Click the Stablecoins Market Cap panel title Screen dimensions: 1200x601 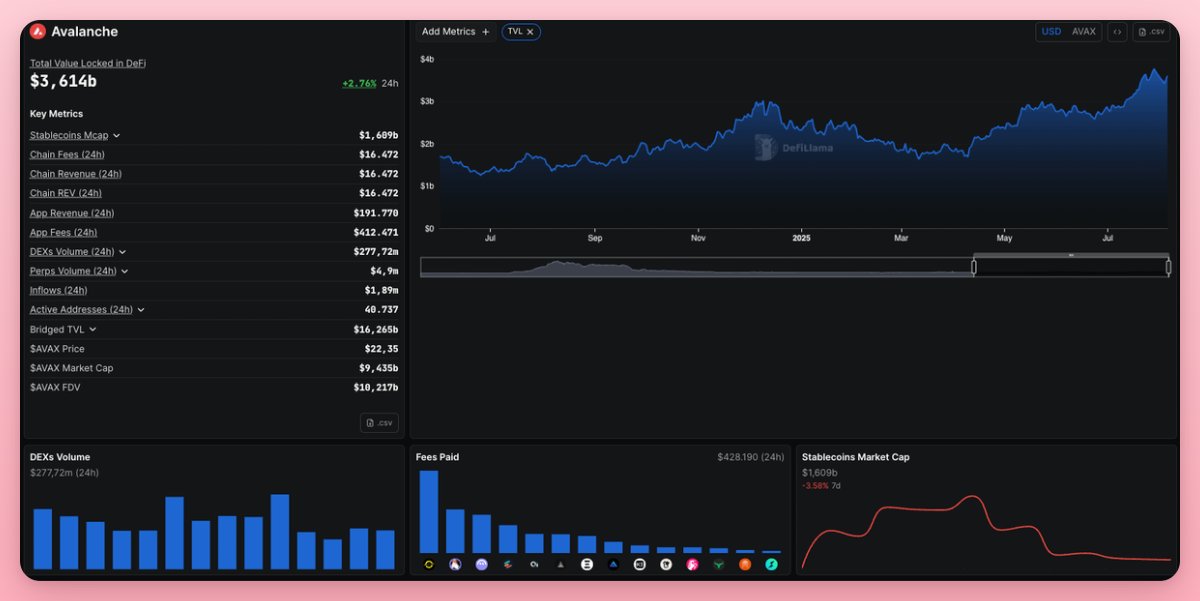[856, 457]
